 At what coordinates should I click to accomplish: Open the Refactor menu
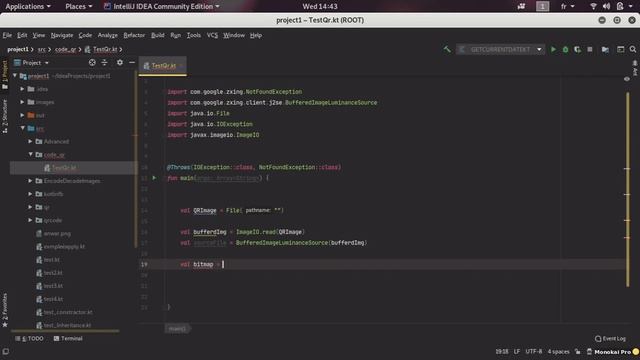click(x=134, y=35)
